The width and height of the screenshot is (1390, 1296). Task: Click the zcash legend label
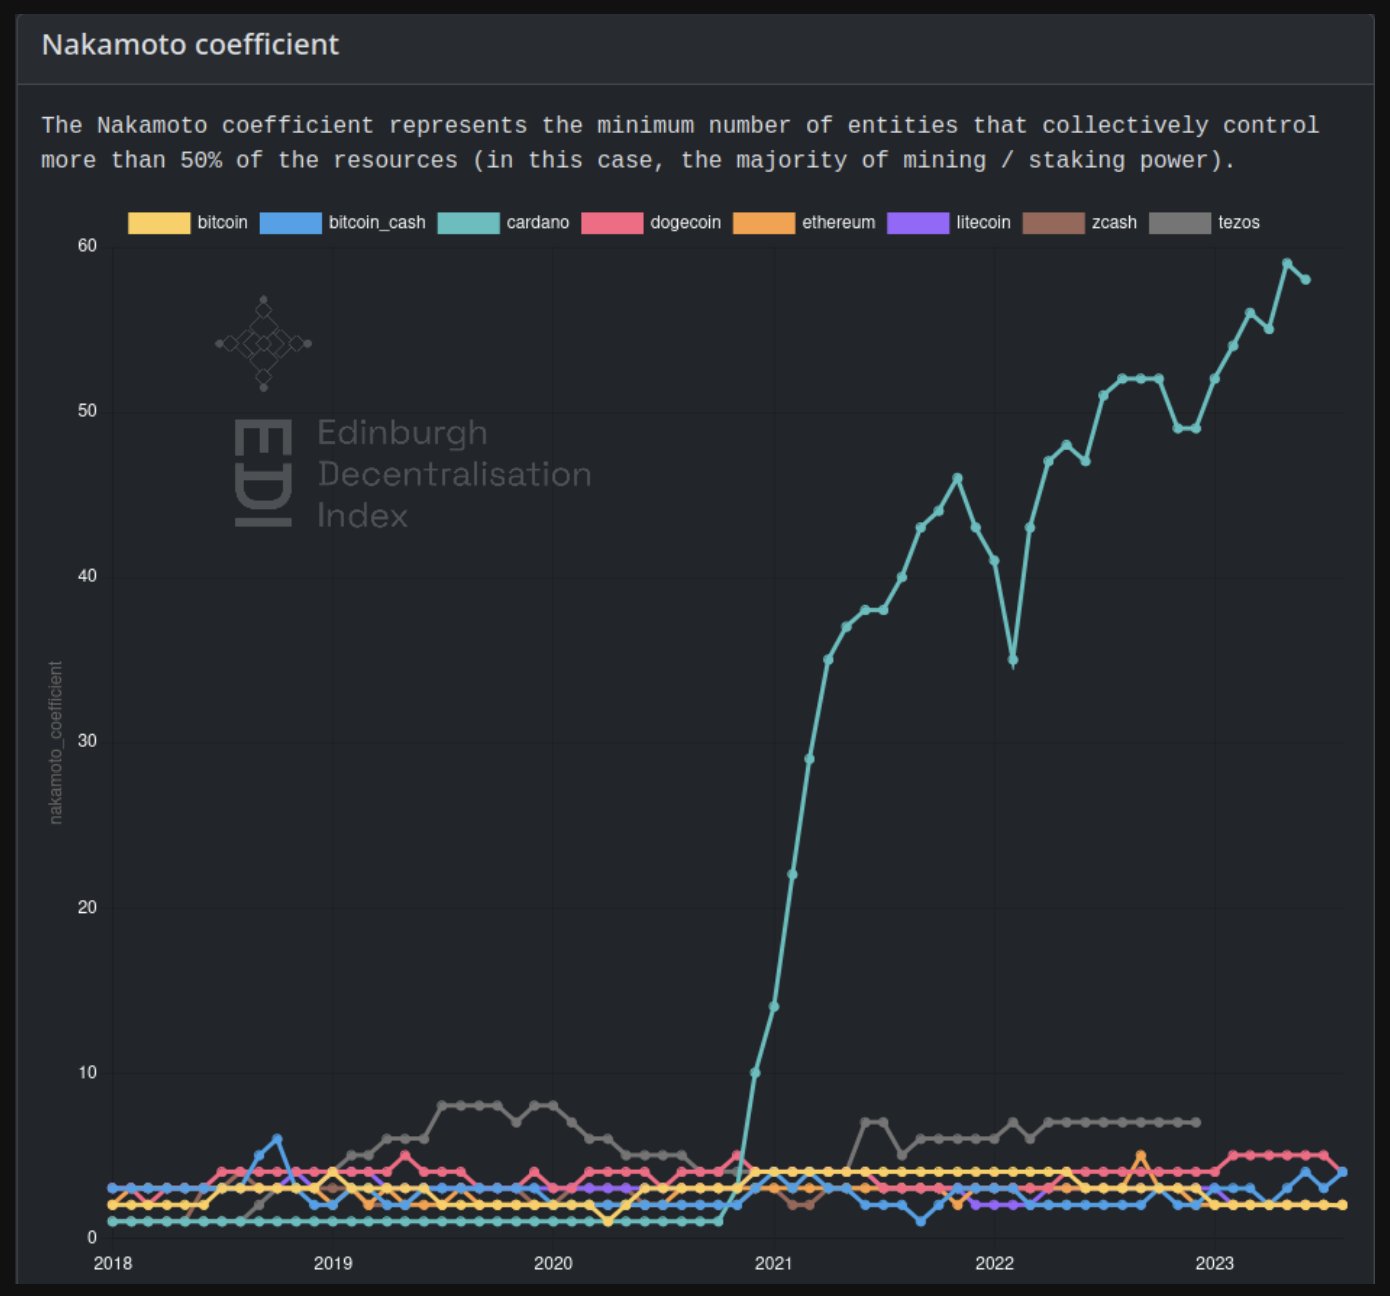[1114, 222]
